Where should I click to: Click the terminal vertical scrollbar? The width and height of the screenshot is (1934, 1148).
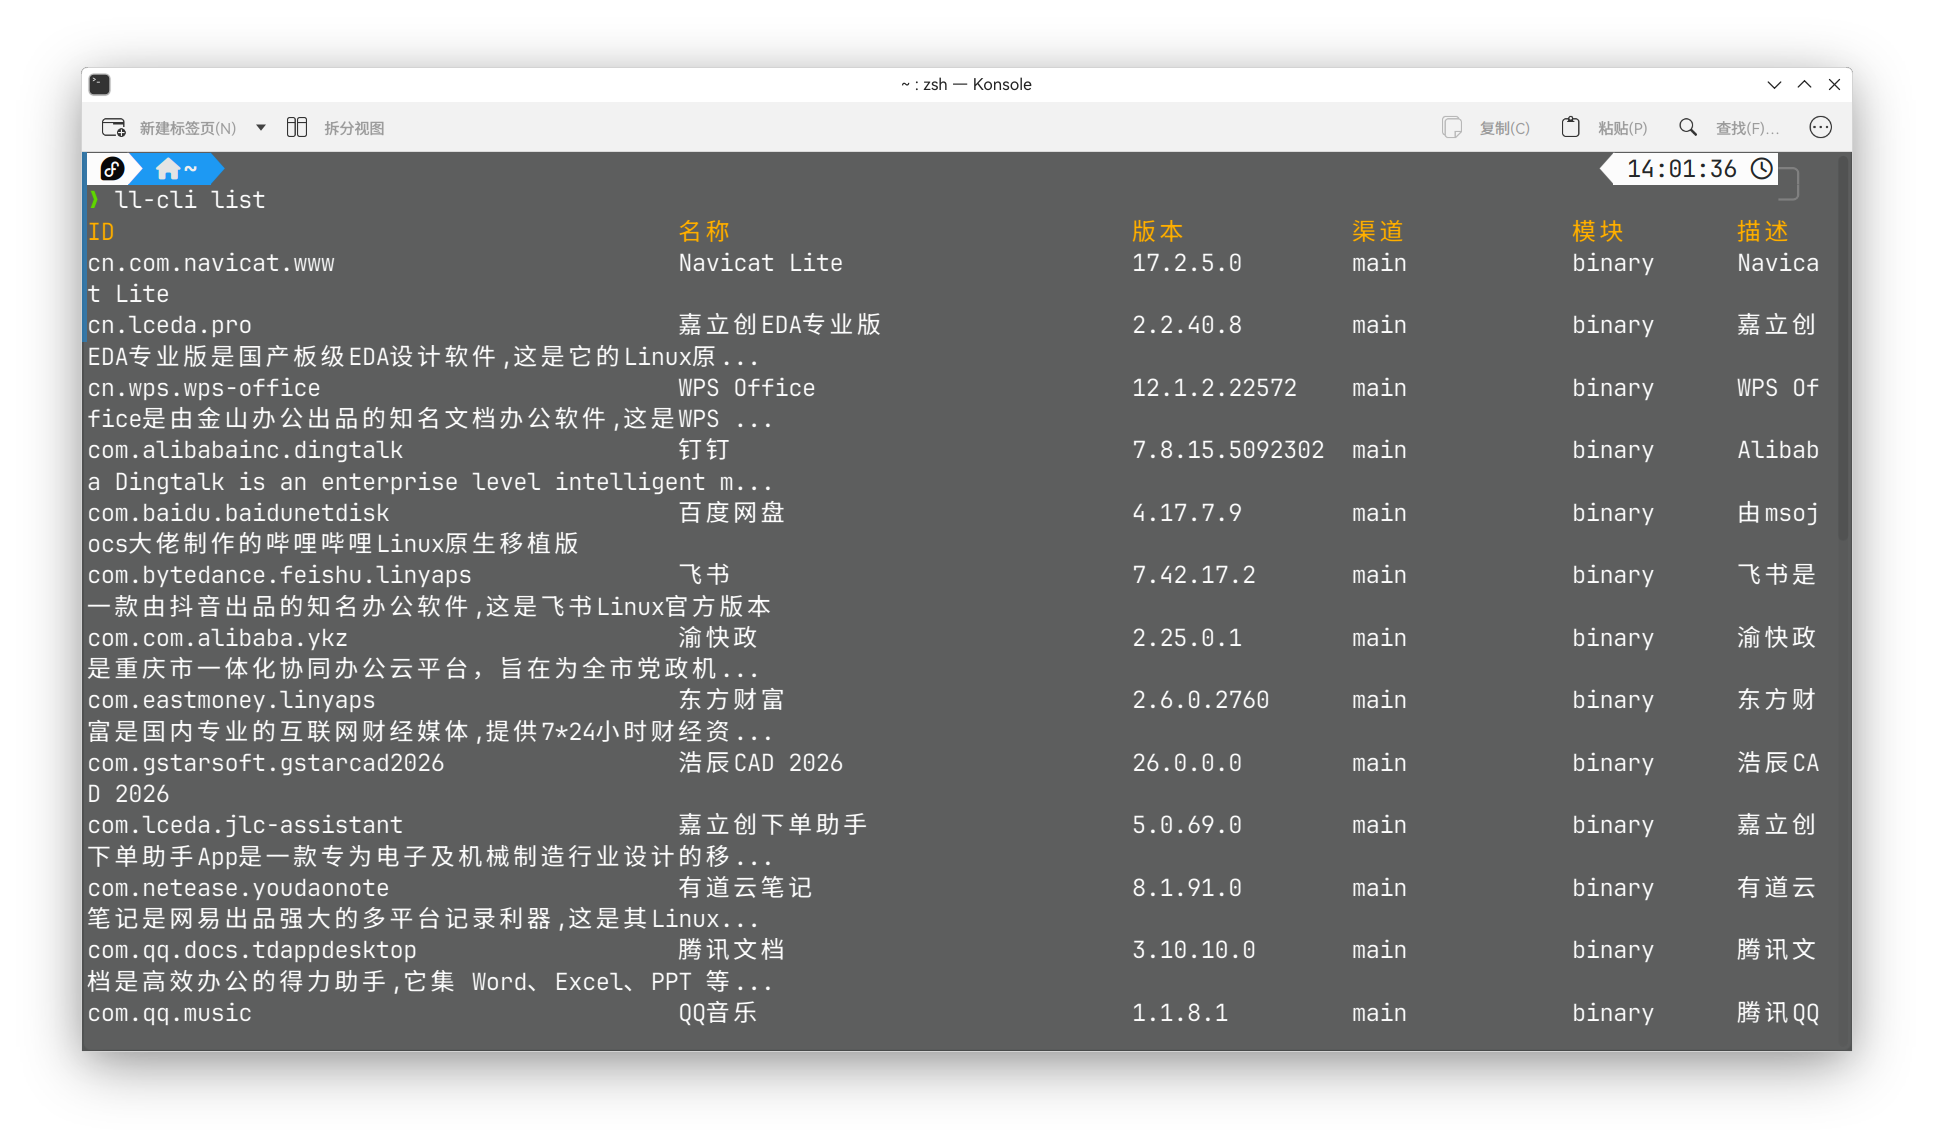tap(1844, 350)
